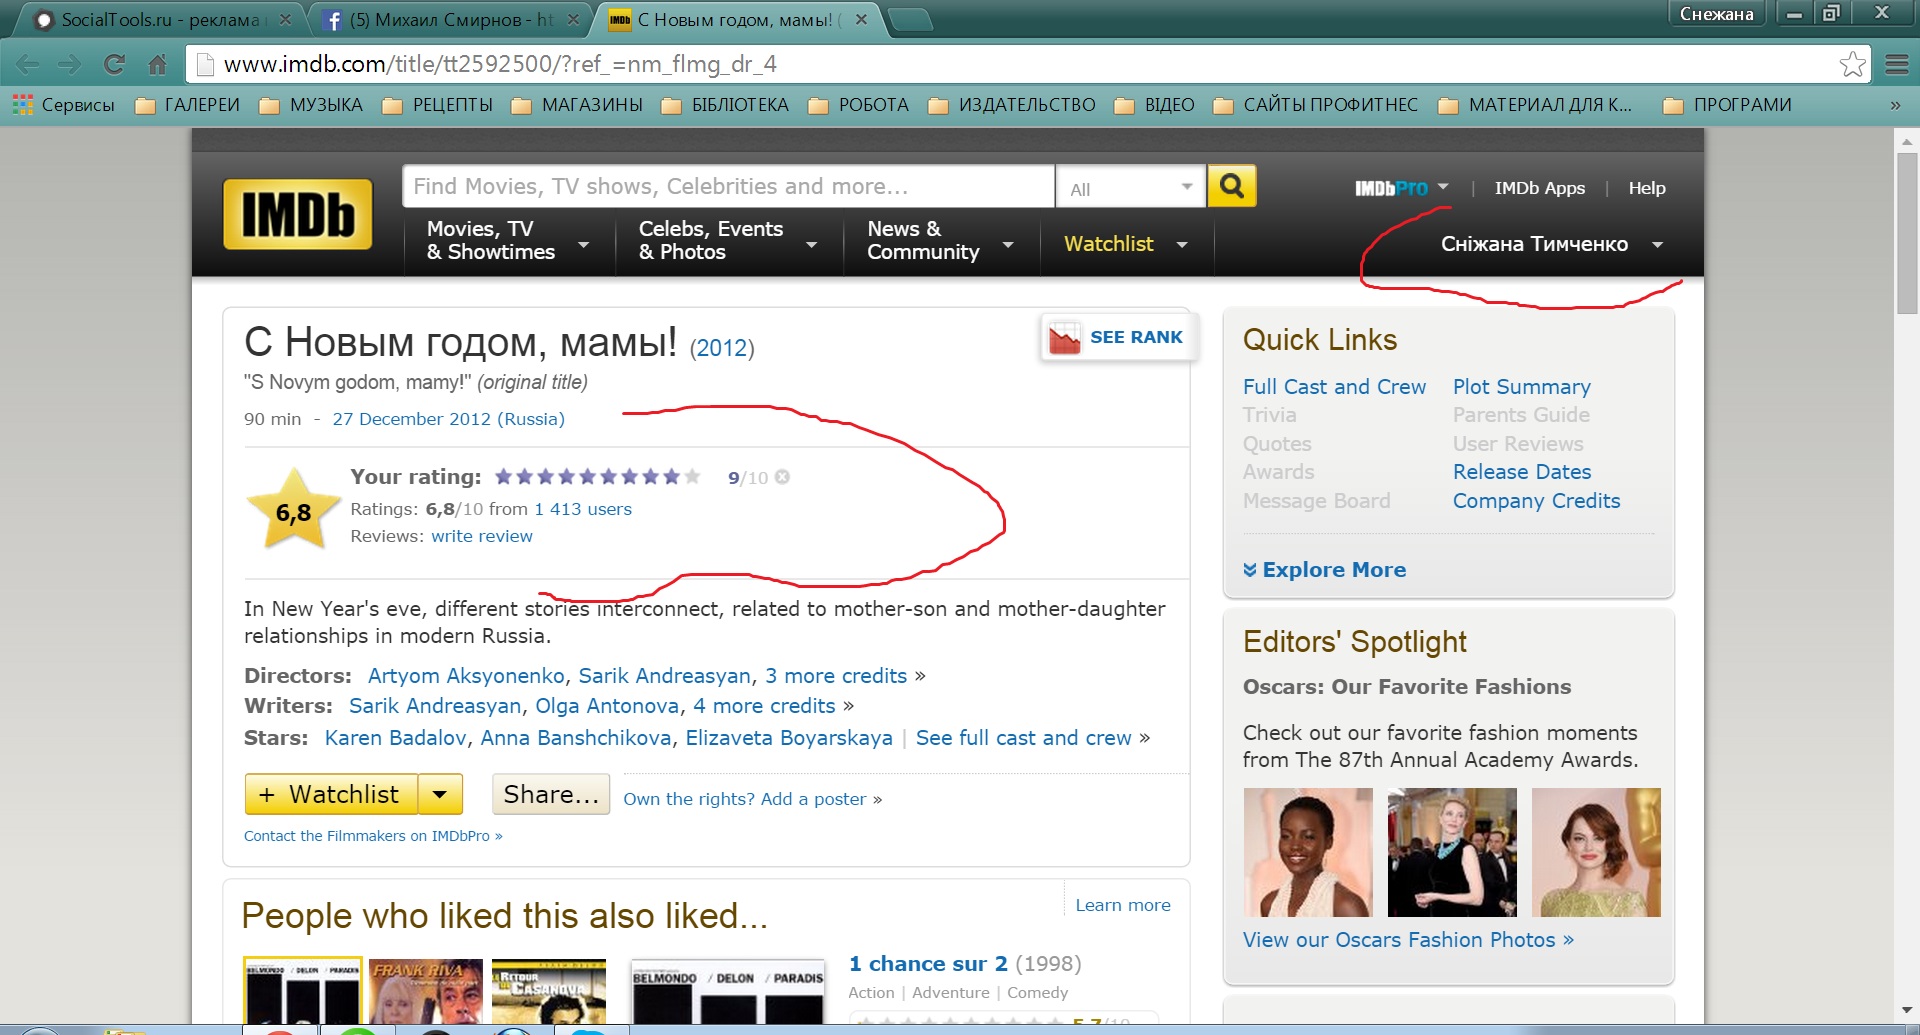The image size is (1920, 1035).
Task: Show more bookmarks with the double chevron
Action: tap(1894, 105)
